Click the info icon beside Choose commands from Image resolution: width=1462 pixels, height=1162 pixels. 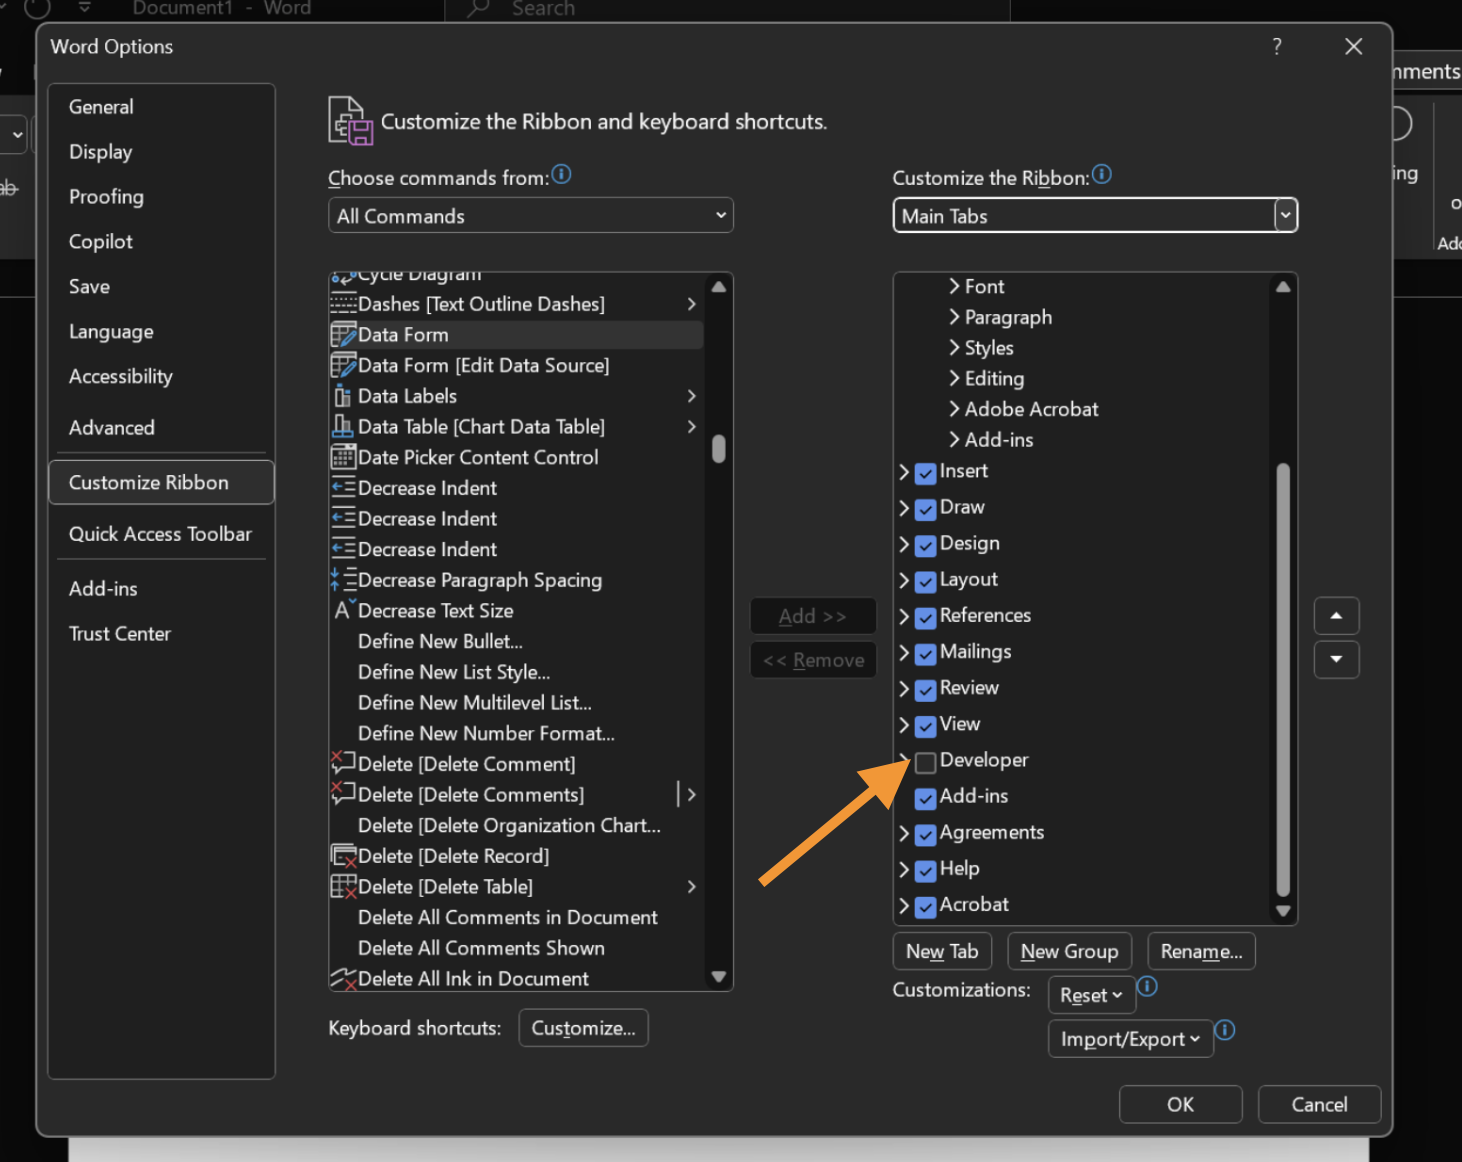click(562, 175)
